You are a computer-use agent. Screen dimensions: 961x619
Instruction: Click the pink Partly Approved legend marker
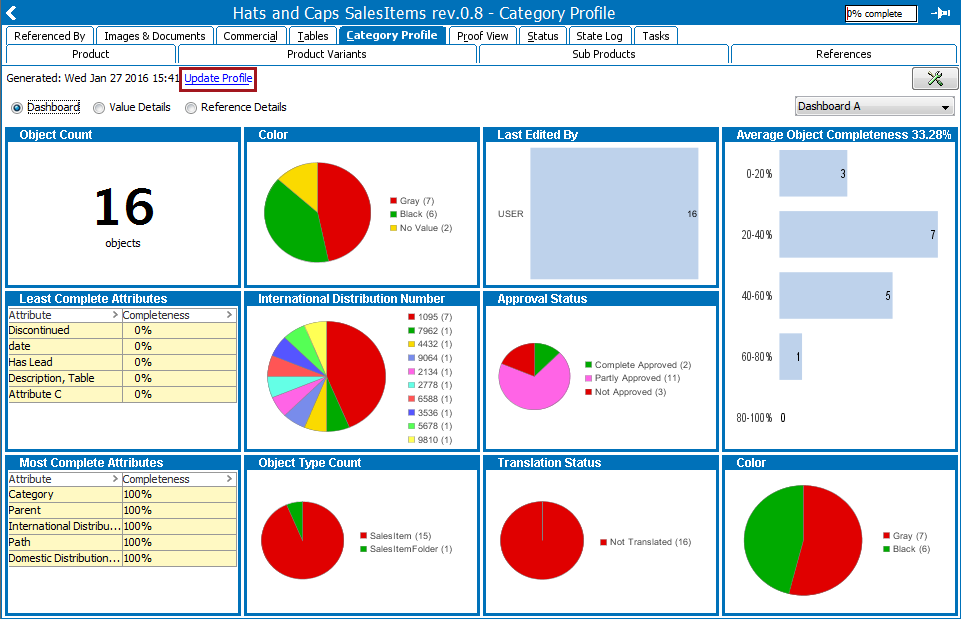click(589, 379)
